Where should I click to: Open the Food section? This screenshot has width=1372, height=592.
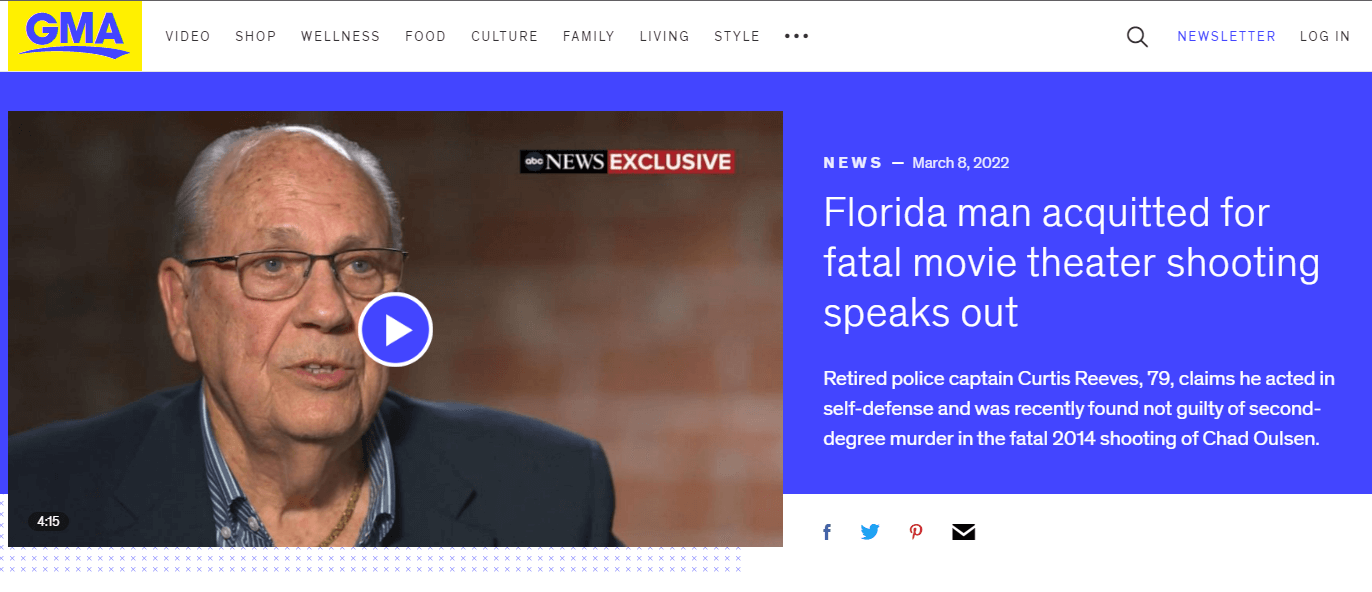[426, 36]
